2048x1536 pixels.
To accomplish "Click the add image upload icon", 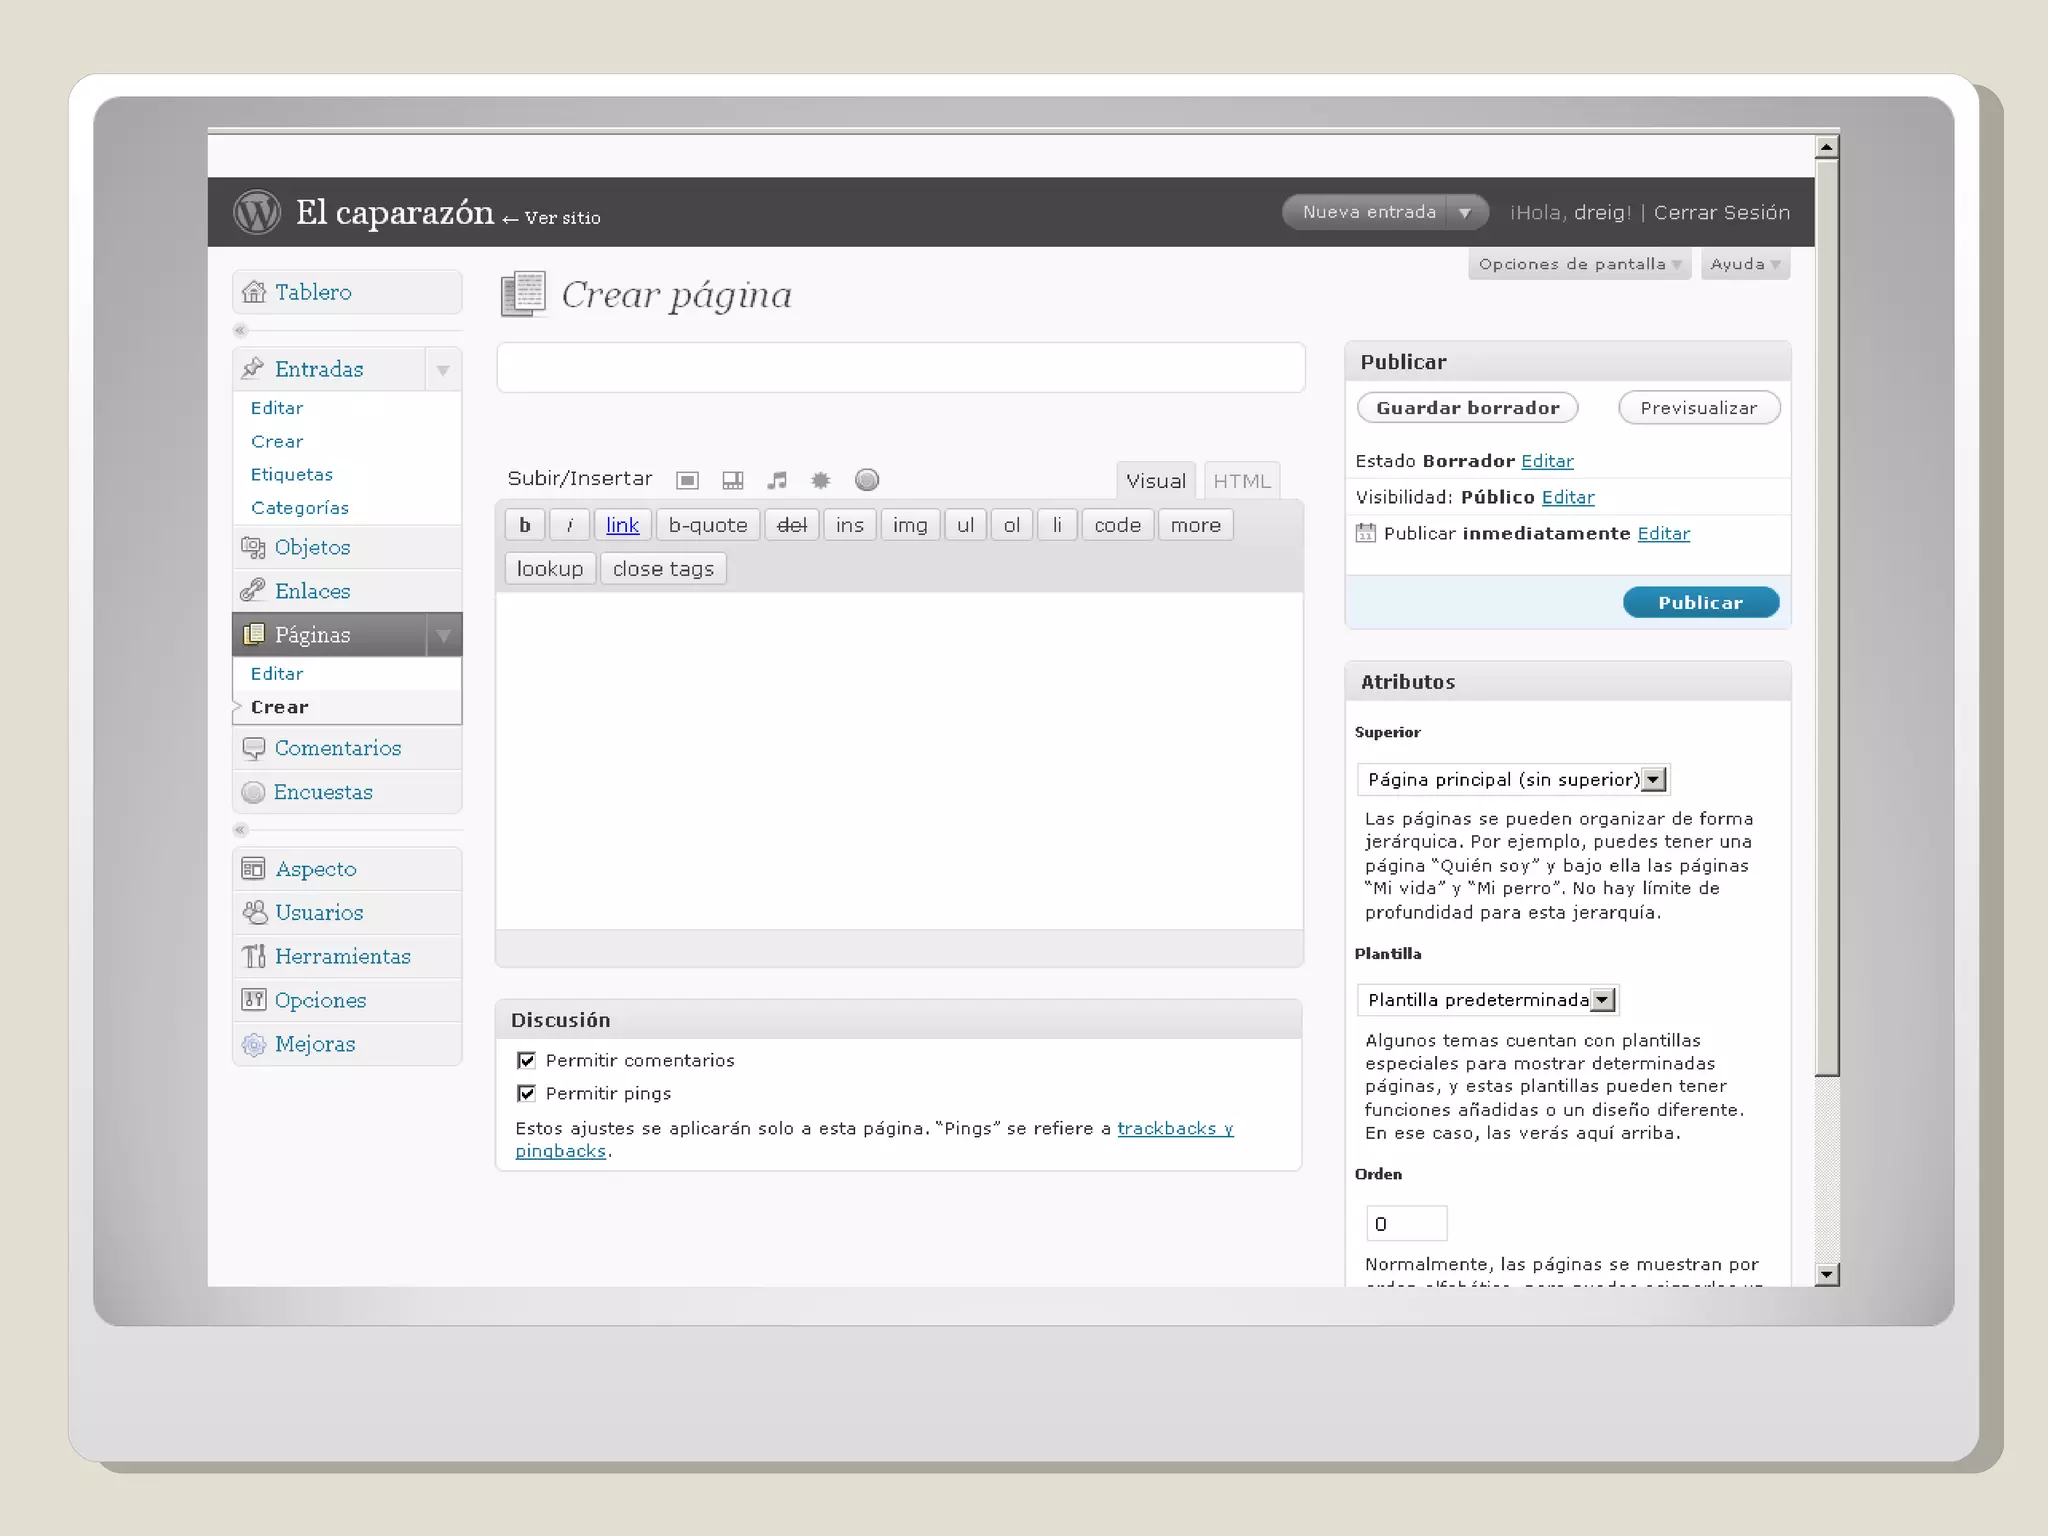I will tap(687, 481).
